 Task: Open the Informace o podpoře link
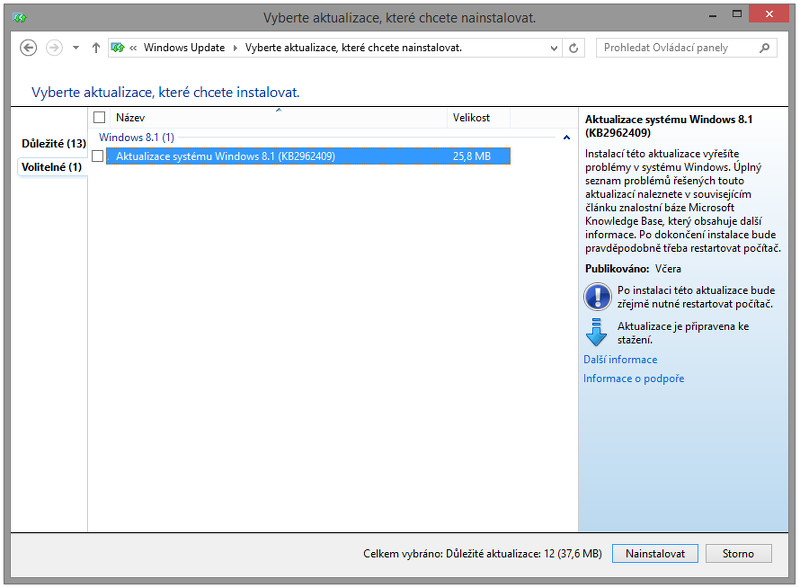[634, 378]
